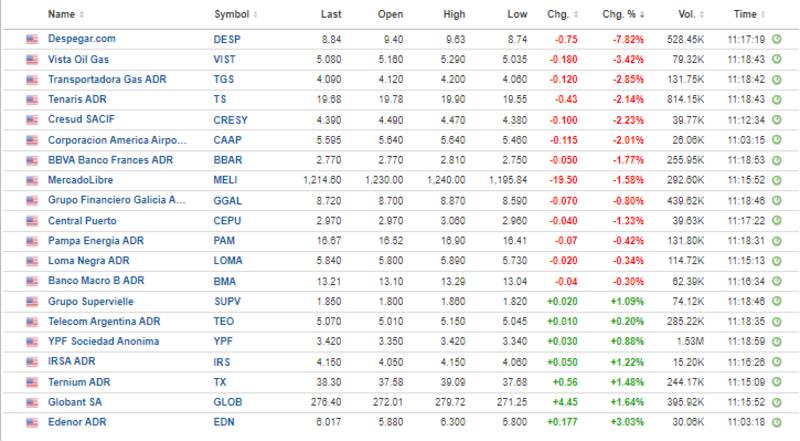Click the US flag icon beside Despegar.com

32,38
